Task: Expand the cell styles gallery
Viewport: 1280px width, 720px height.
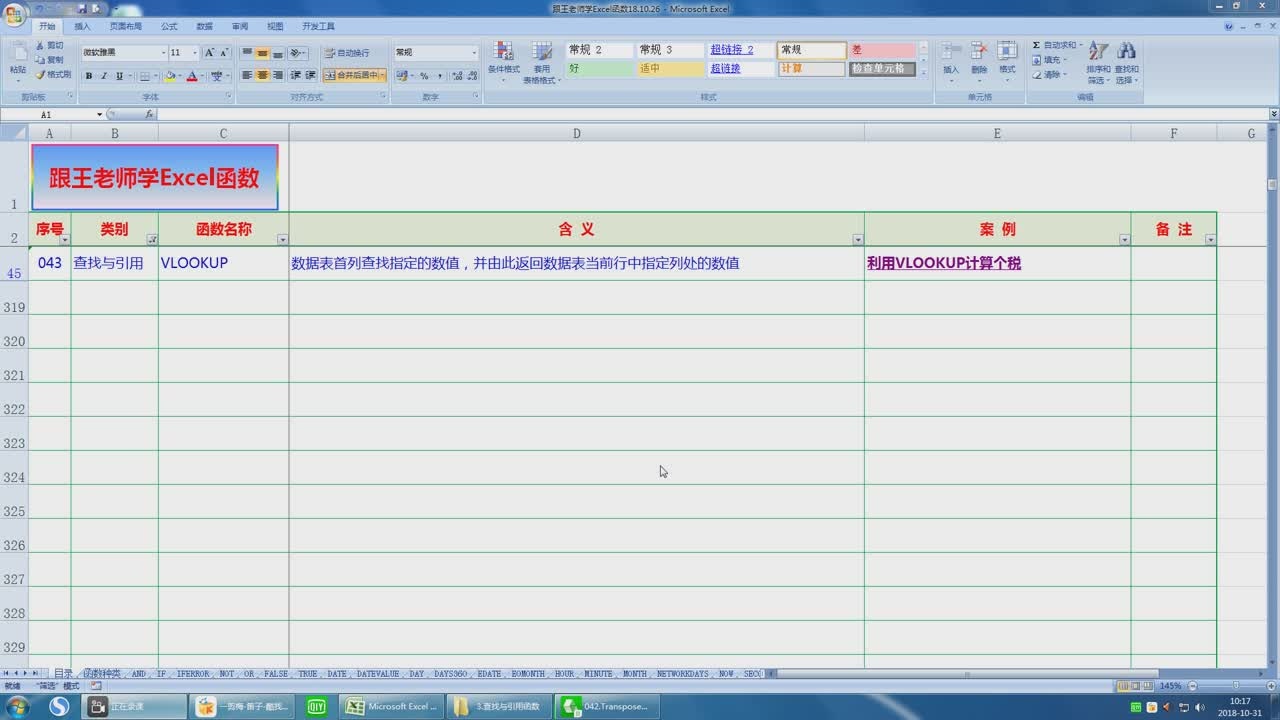Action: point(923,73)
